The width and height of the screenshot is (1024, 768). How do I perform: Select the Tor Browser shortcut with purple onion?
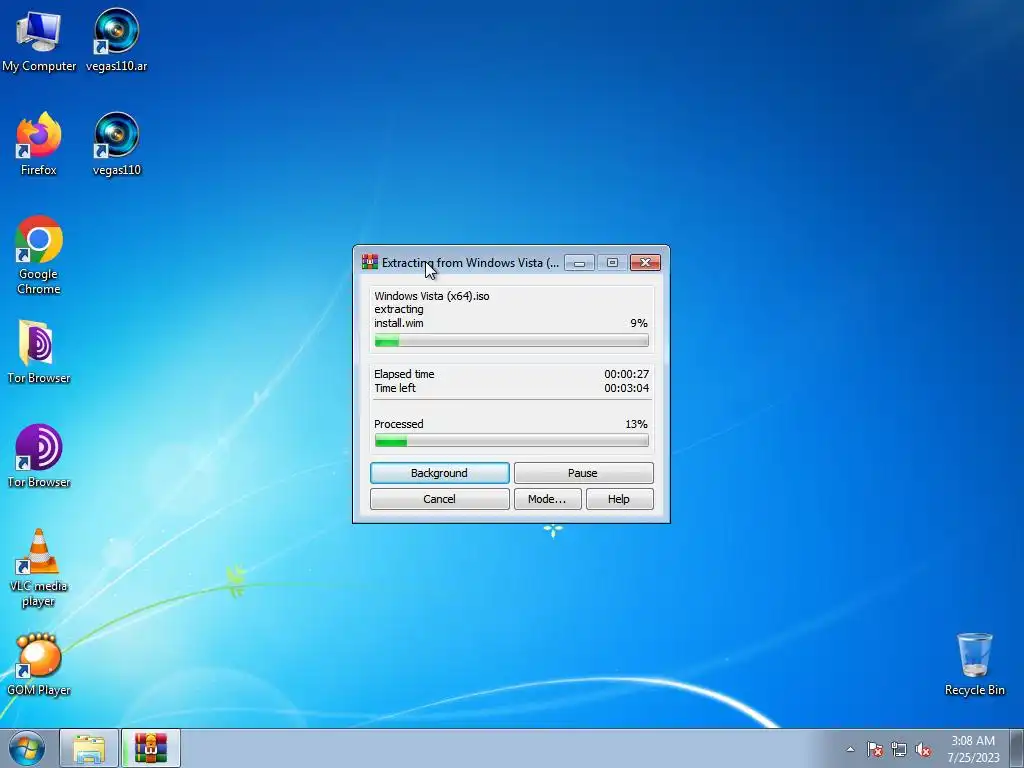click(39, 456)
